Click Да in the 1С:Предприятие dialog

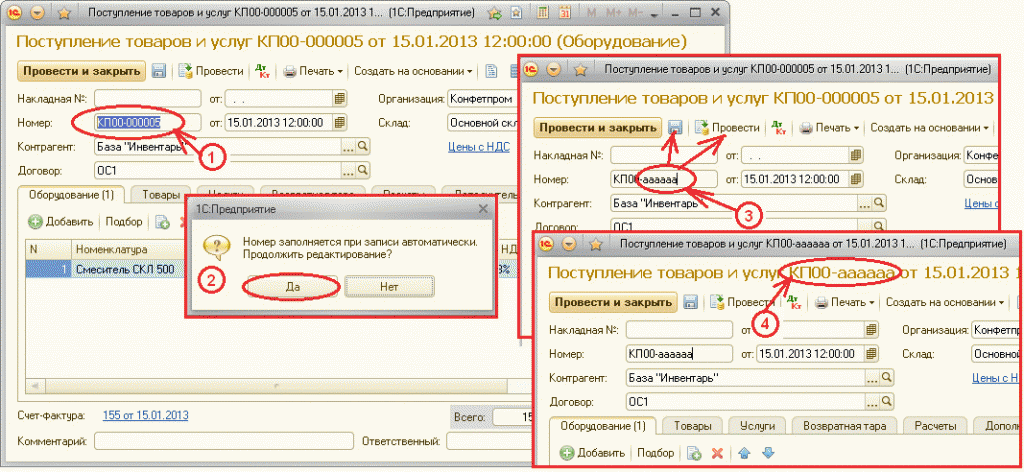click(x=292, y=287)
